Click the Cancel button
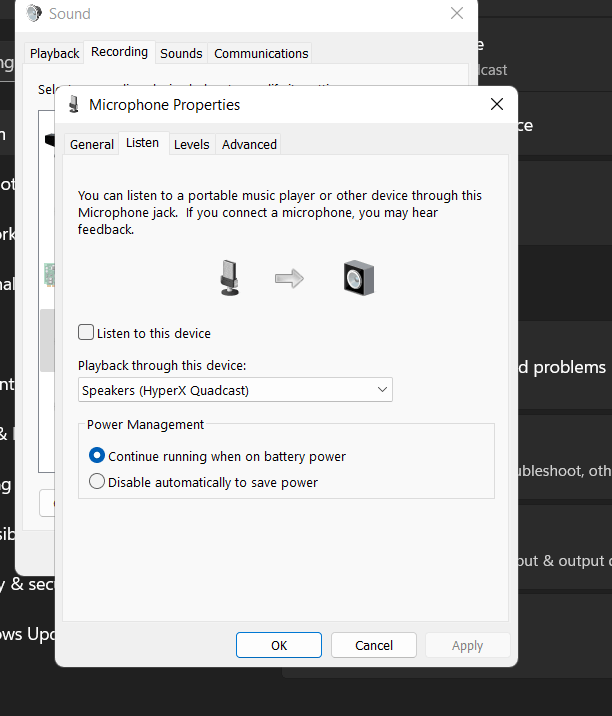 374,645
